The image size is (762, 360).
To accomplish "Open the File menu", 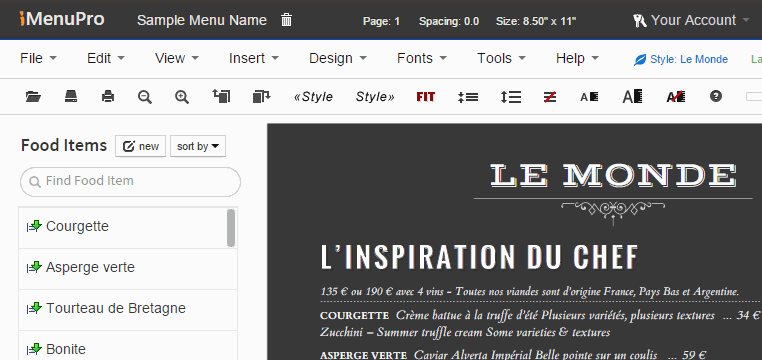I will 38,58.
